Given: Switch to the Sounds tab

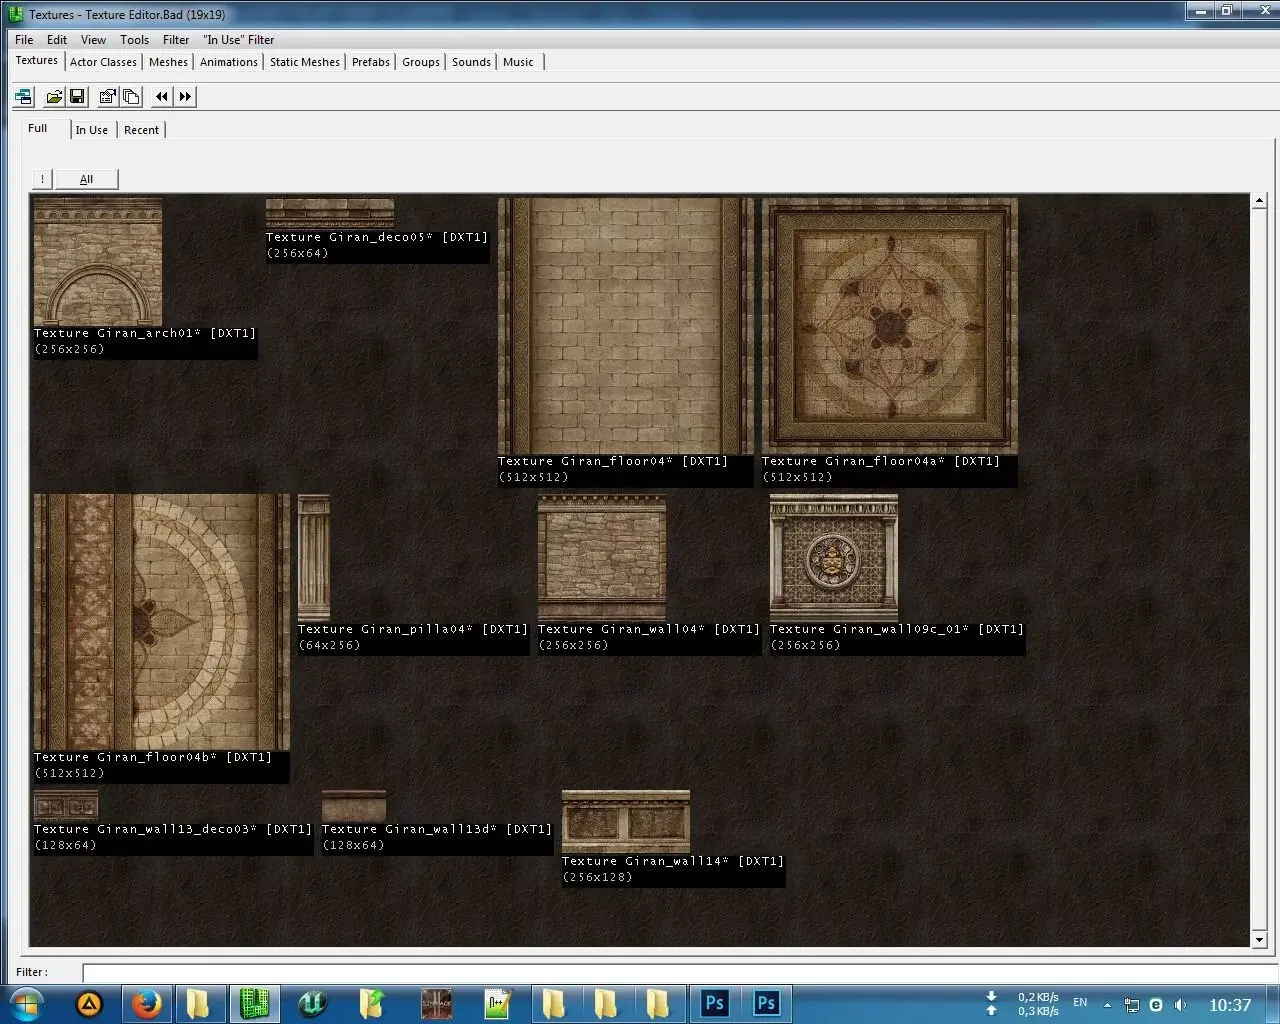Looking at the screenshot, I should coord(471,62).
